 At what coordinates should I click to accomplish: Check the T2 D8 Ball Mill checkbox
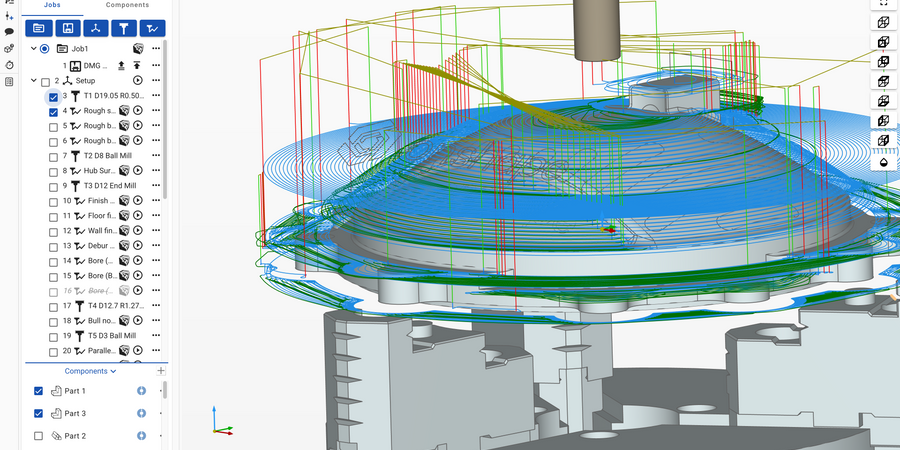point(53,156)
